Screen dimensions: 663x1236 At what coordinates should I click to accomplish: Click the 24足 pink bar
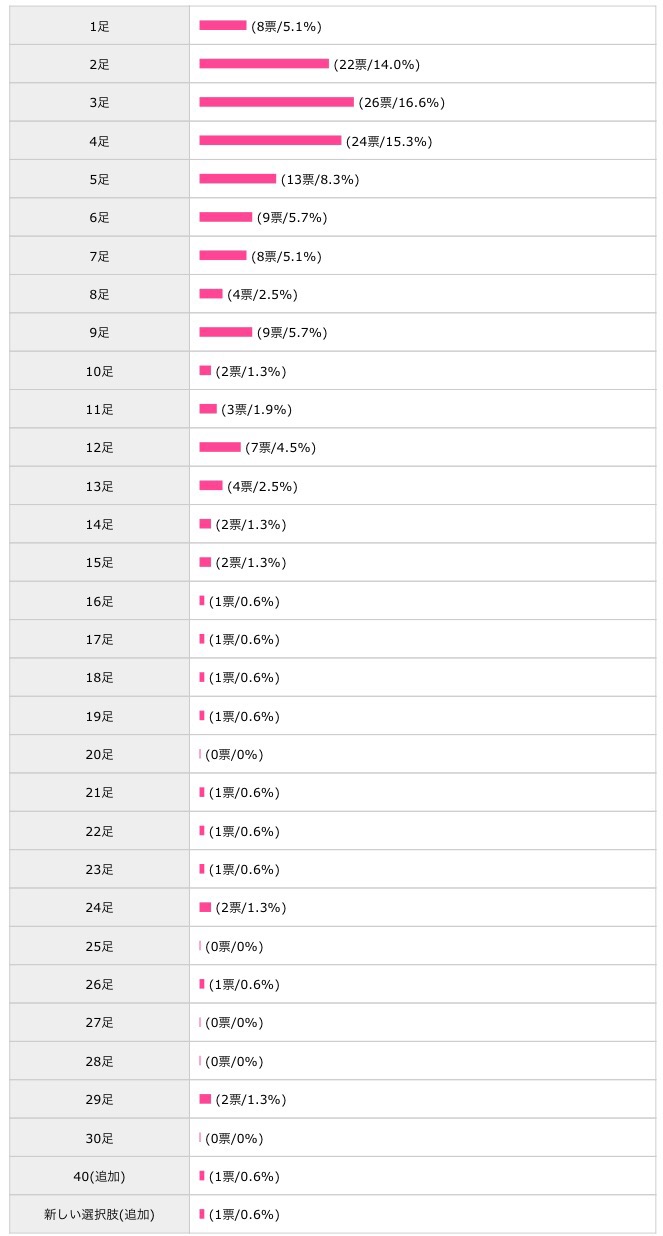point(205,907)
